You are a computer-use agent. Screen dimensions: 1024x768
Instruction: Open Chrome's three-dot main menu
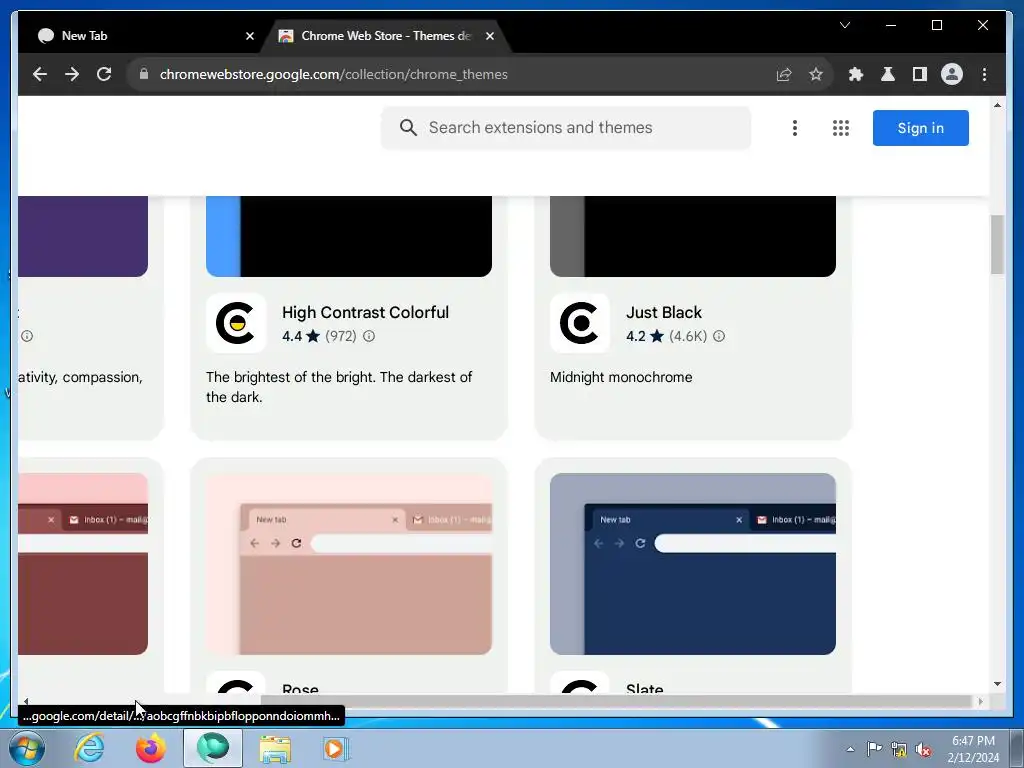point(984,74)
